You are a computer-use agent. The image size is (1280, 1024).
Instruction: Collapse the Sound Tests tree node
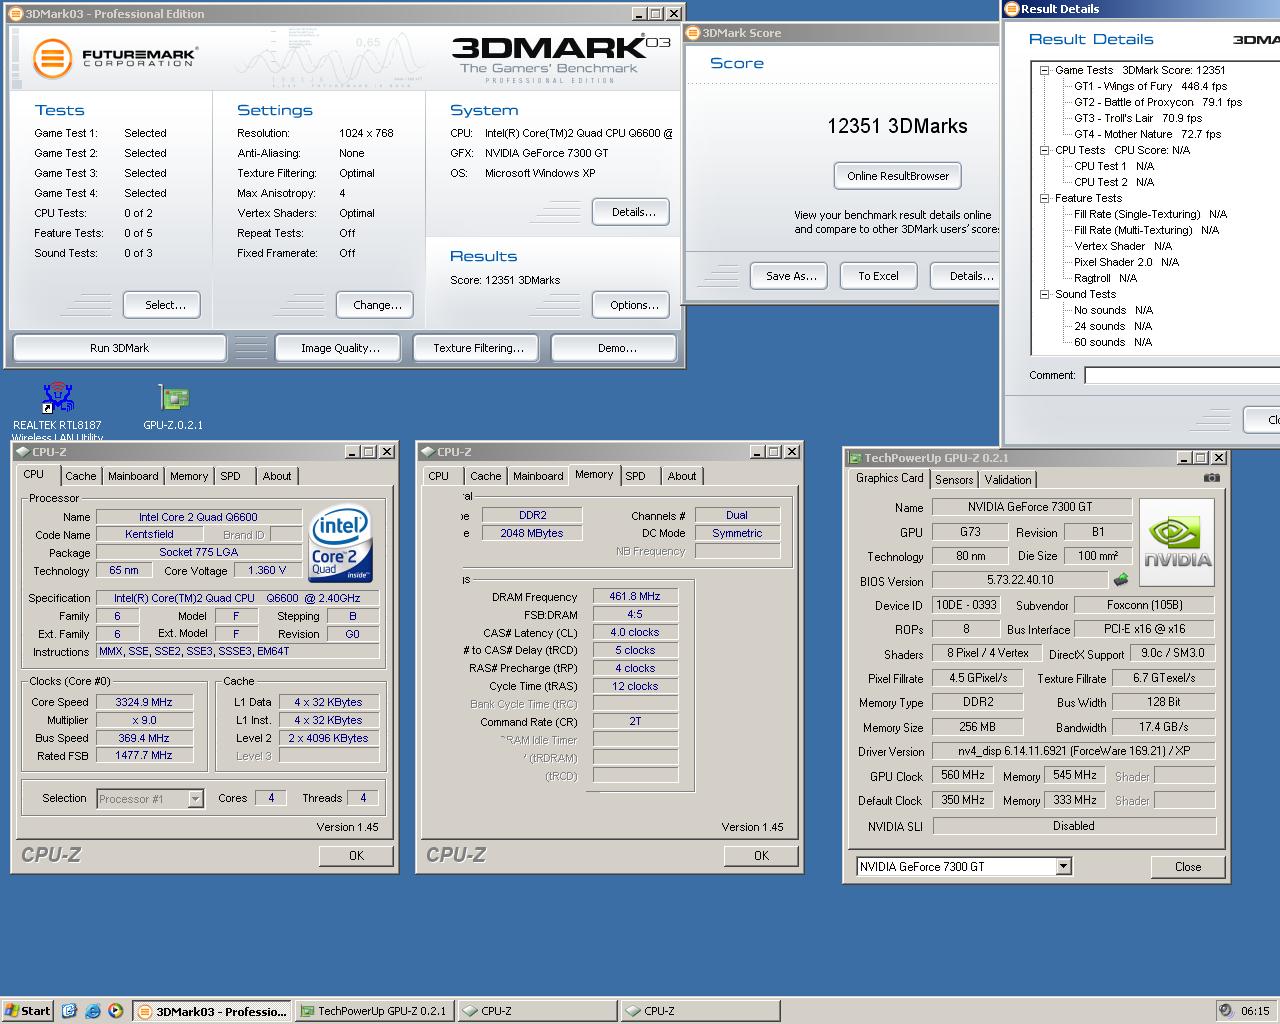(x=1044, y=294)
